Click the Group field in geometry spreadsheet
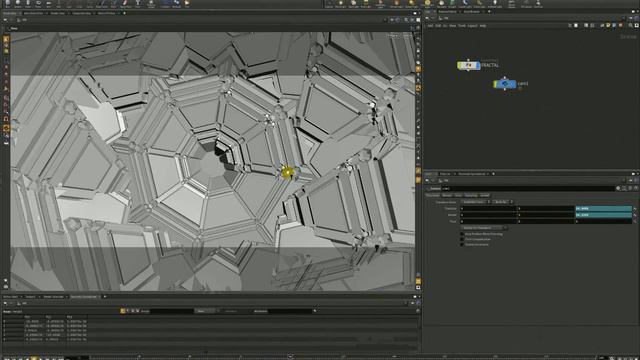 click(x=171, y=311)
